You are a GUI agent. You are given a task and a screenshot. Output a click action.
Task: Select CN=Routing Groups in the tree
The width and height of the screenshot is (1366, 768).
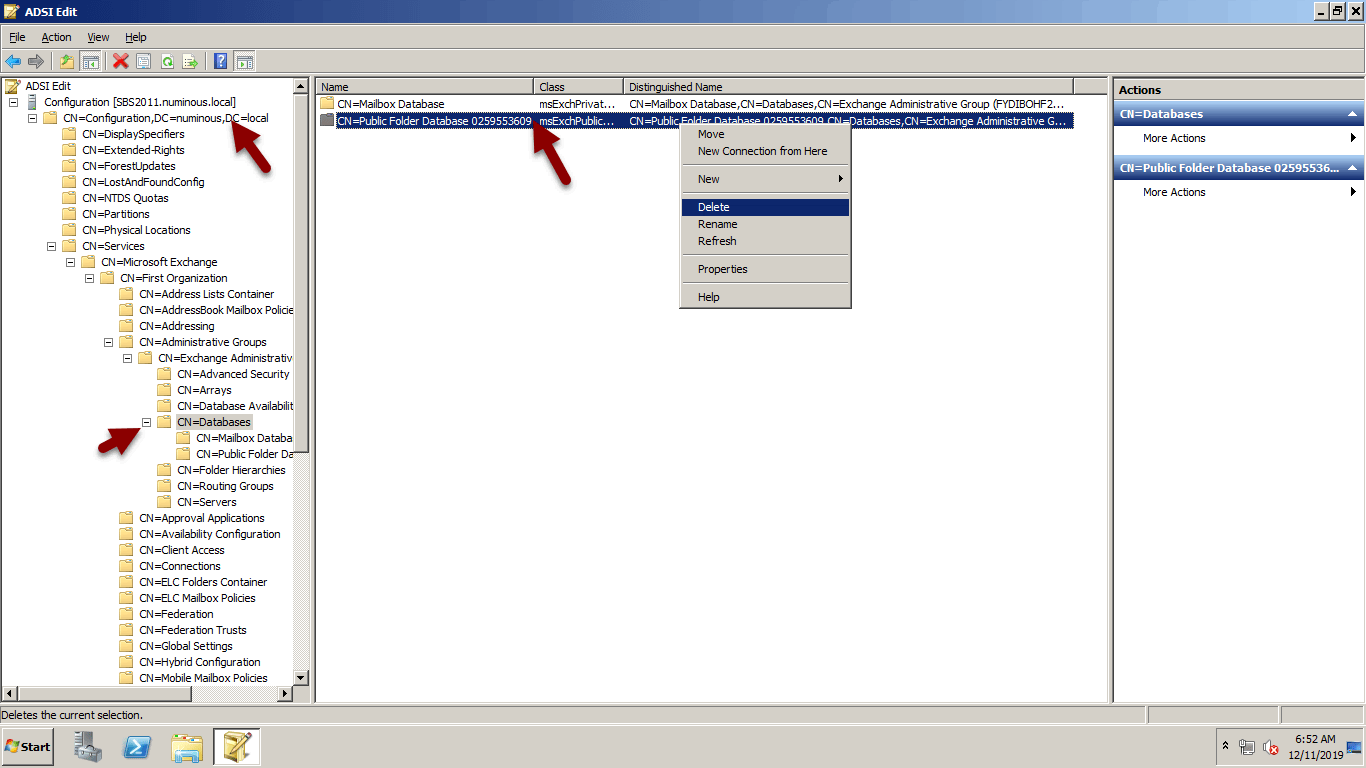pyautogui.click(x=225, y=486)
